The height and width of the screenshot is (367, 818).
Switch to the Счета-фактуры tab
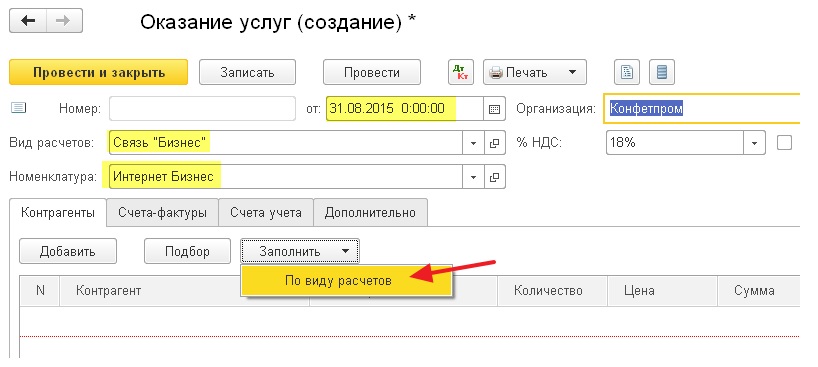(x=162, y=212)
